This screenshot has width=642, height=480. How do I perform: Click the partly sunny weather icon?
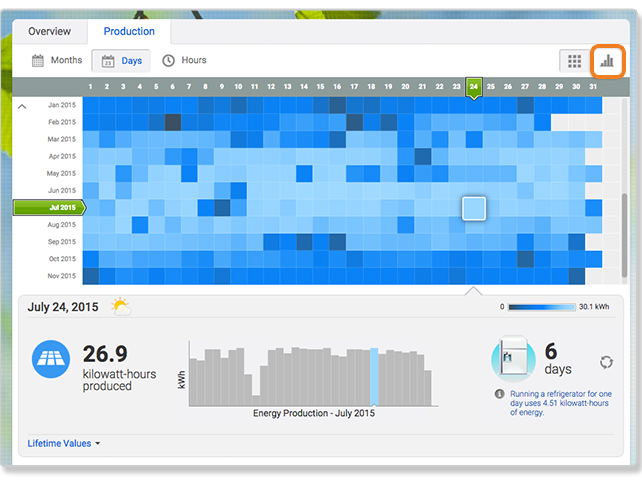pos(121,307)
